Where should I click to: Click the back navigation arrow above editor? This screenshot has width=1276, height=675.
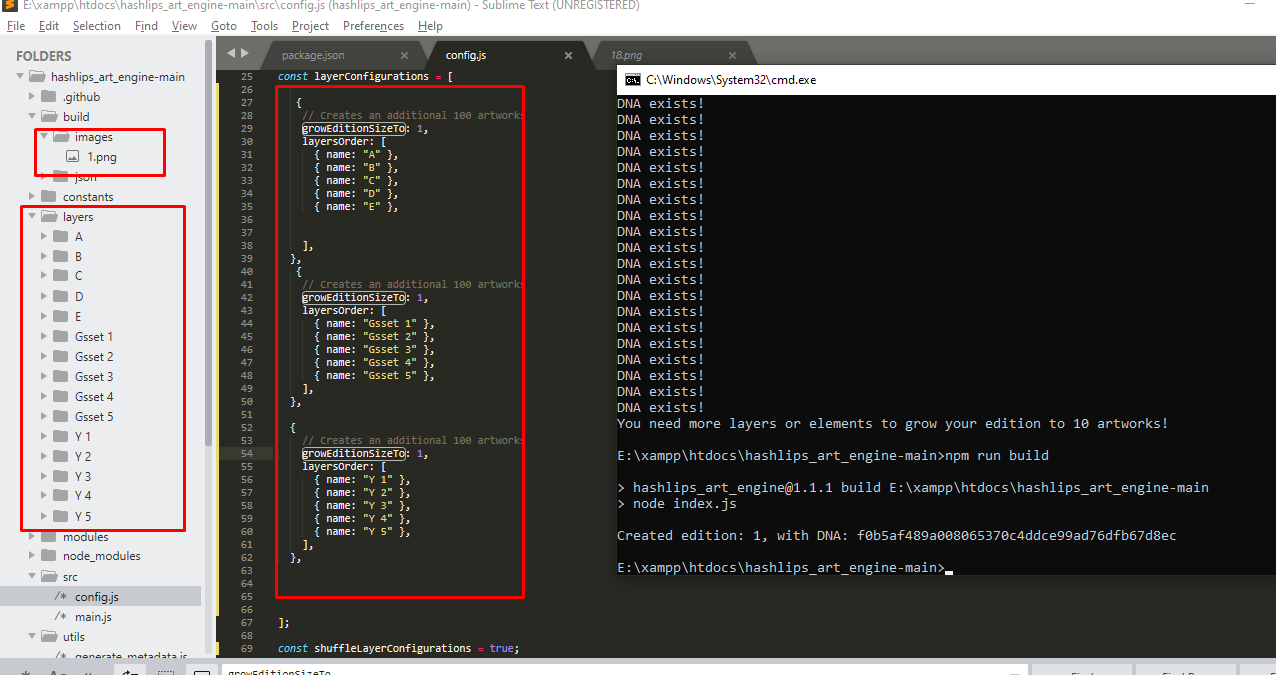(x=231, y=54)
